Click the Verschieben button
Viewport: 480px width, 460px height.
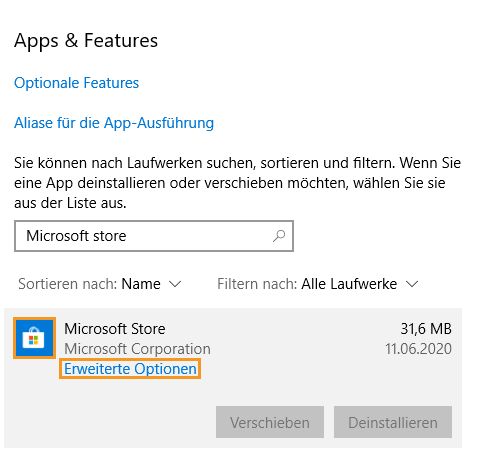[x=270, y=422]
